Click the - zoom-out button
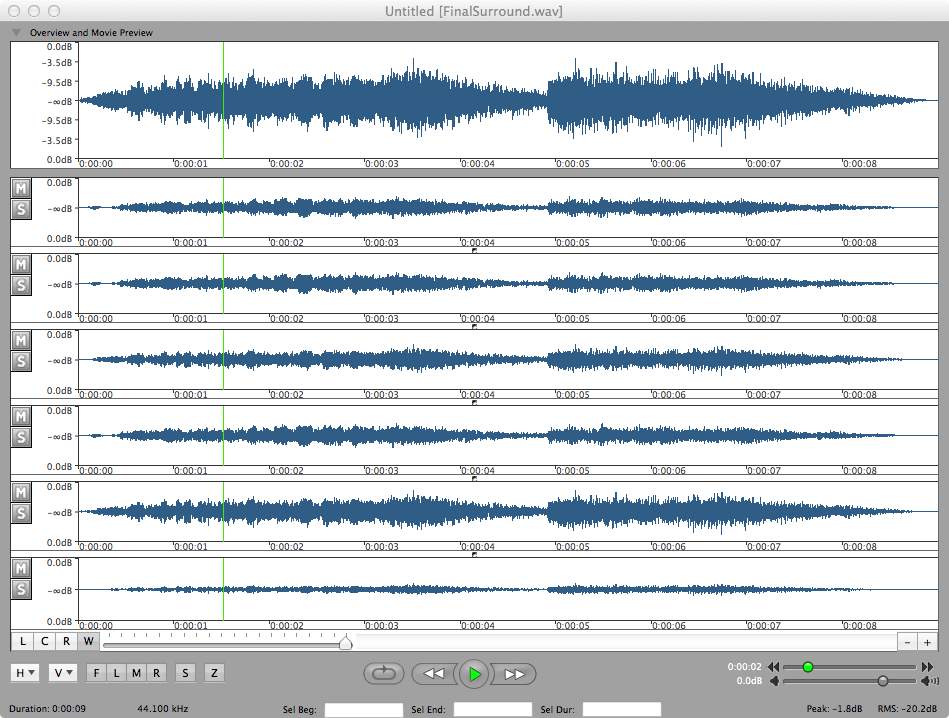The image size is (949, 718). coord(907,641)
